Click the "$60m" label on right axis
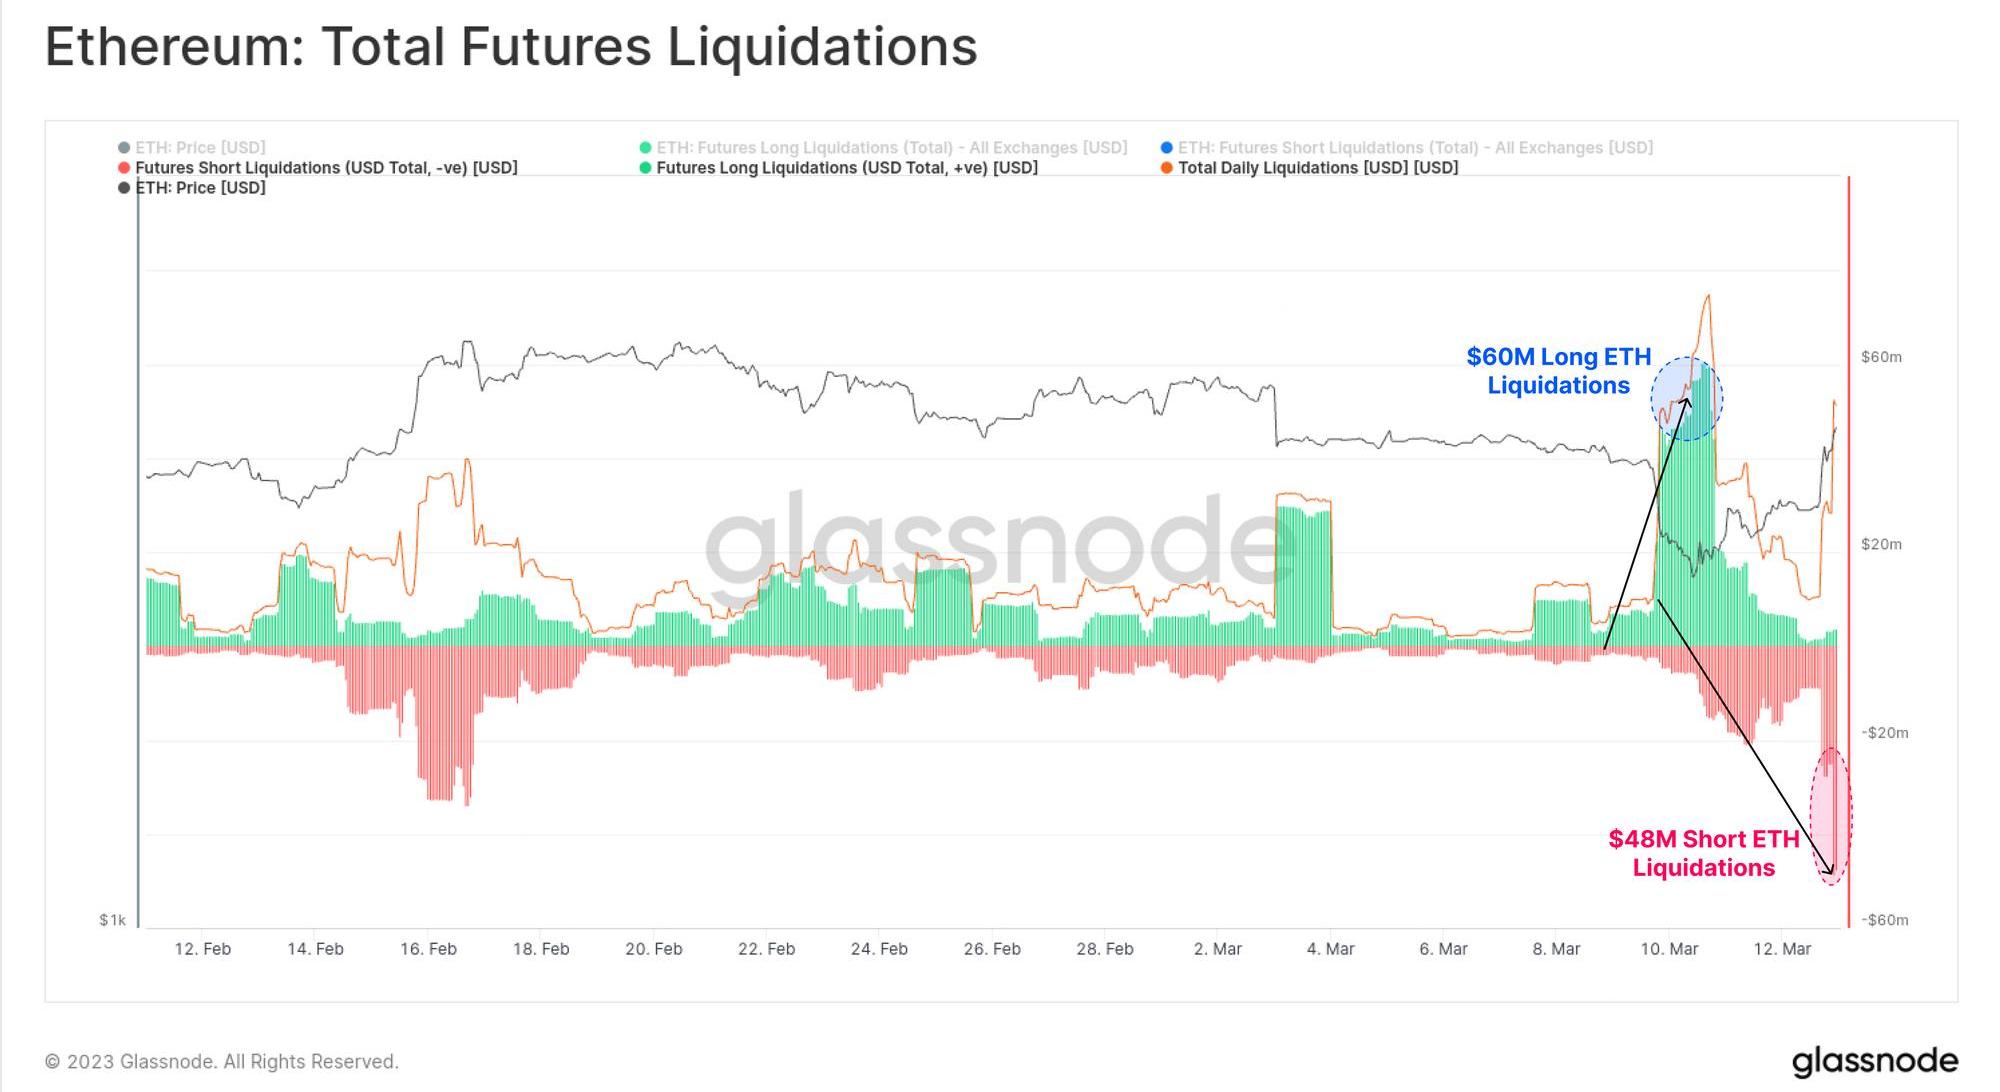Image resolution: width=2000 pixels, height=1092 pixels. 1881,357
